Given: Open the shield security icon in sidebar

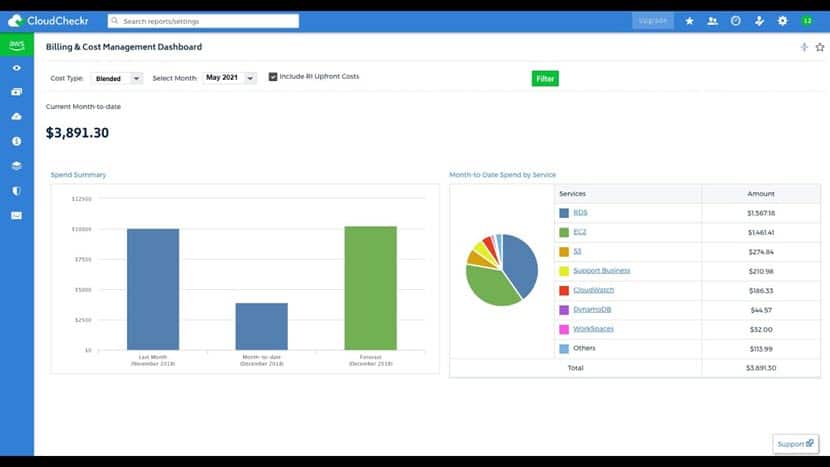Looking at the screenshot, I should [17, 191].
